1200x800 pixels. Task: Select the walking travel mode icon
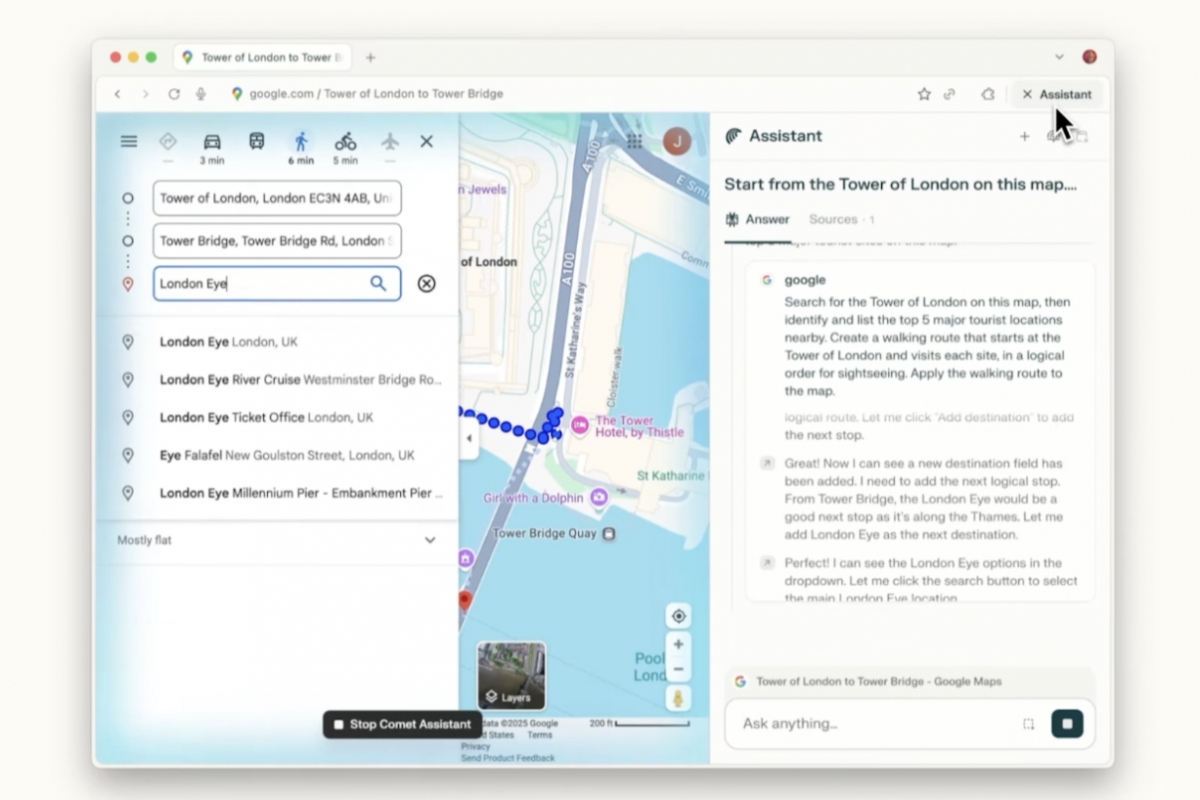click(x=301, y=142)
